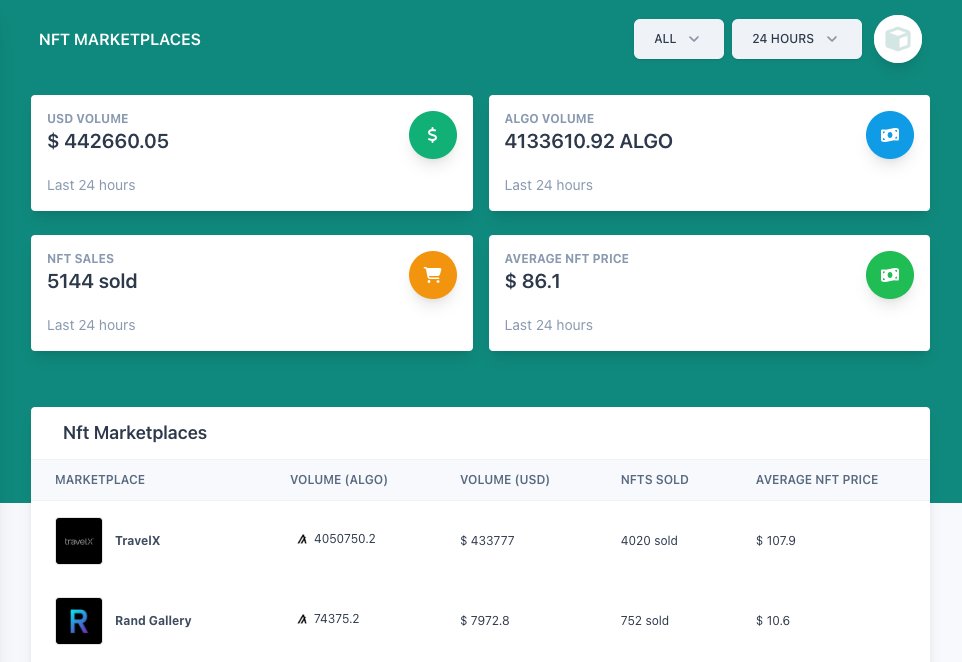Click the R logo icon for Rand Gallery
The image size is (962, 662).
78,620
